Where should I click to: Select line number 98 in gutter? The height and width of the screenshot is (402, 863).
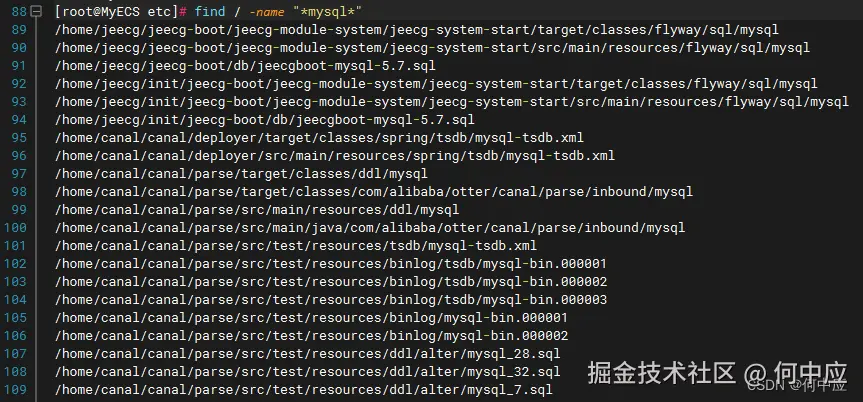(19, 192)
